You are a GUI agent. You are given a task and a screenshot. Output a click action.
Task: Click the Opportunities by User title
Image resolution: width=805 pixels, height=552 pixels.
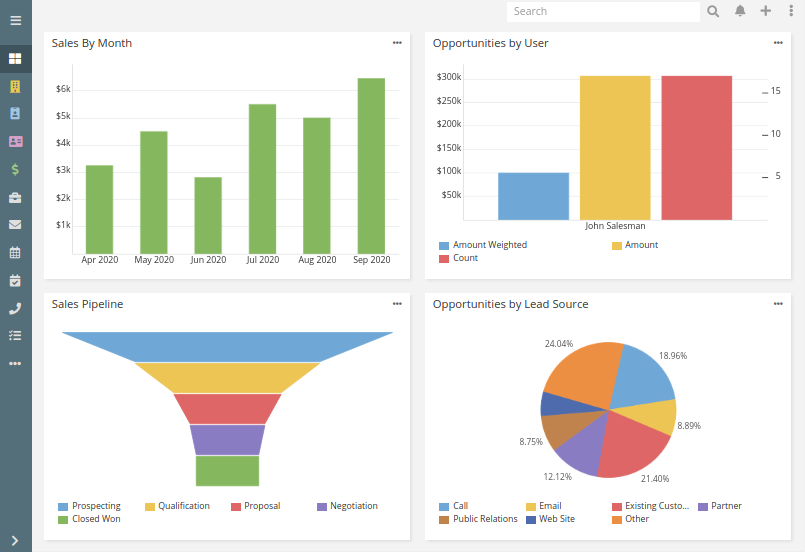pos(490,43)
